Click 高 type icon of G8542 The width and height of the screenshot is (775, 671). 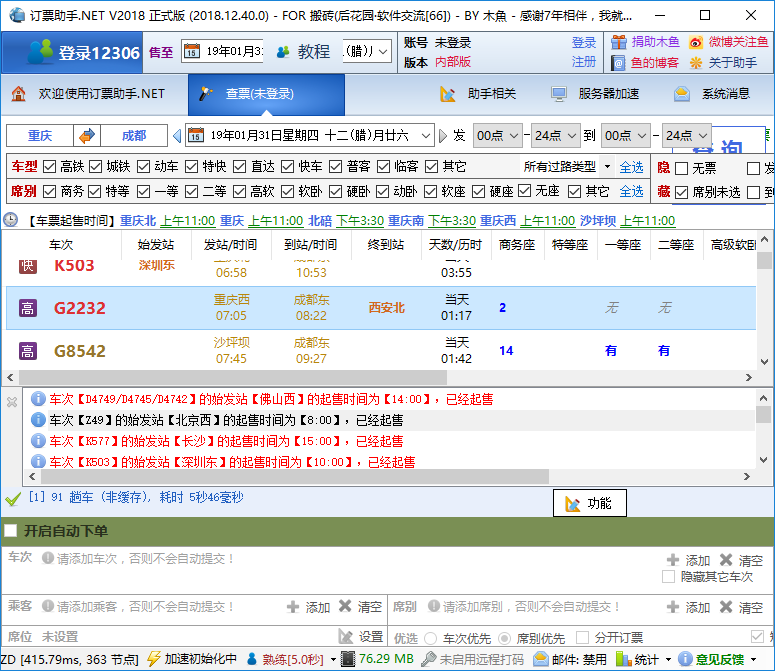coord(28,351)
